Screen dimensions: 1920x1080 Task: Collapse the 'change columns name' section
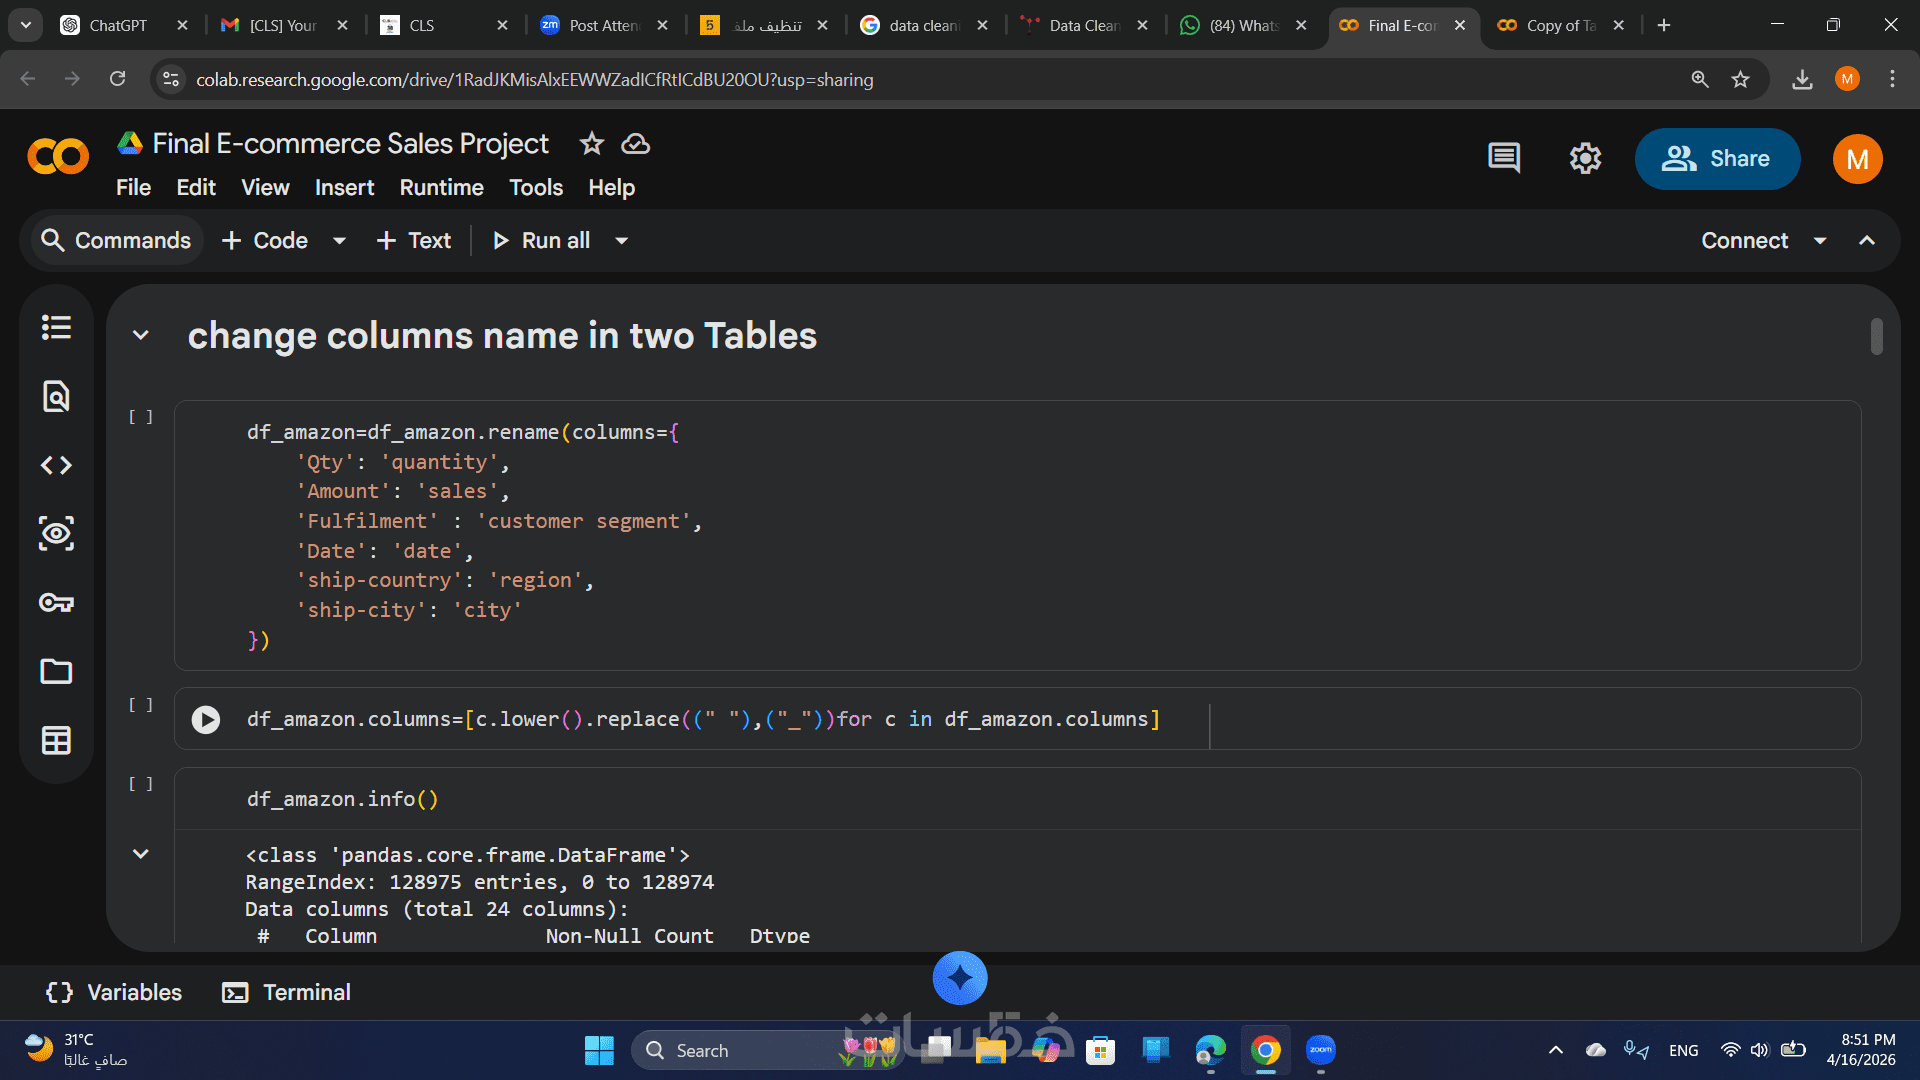(x=141, y=336)
